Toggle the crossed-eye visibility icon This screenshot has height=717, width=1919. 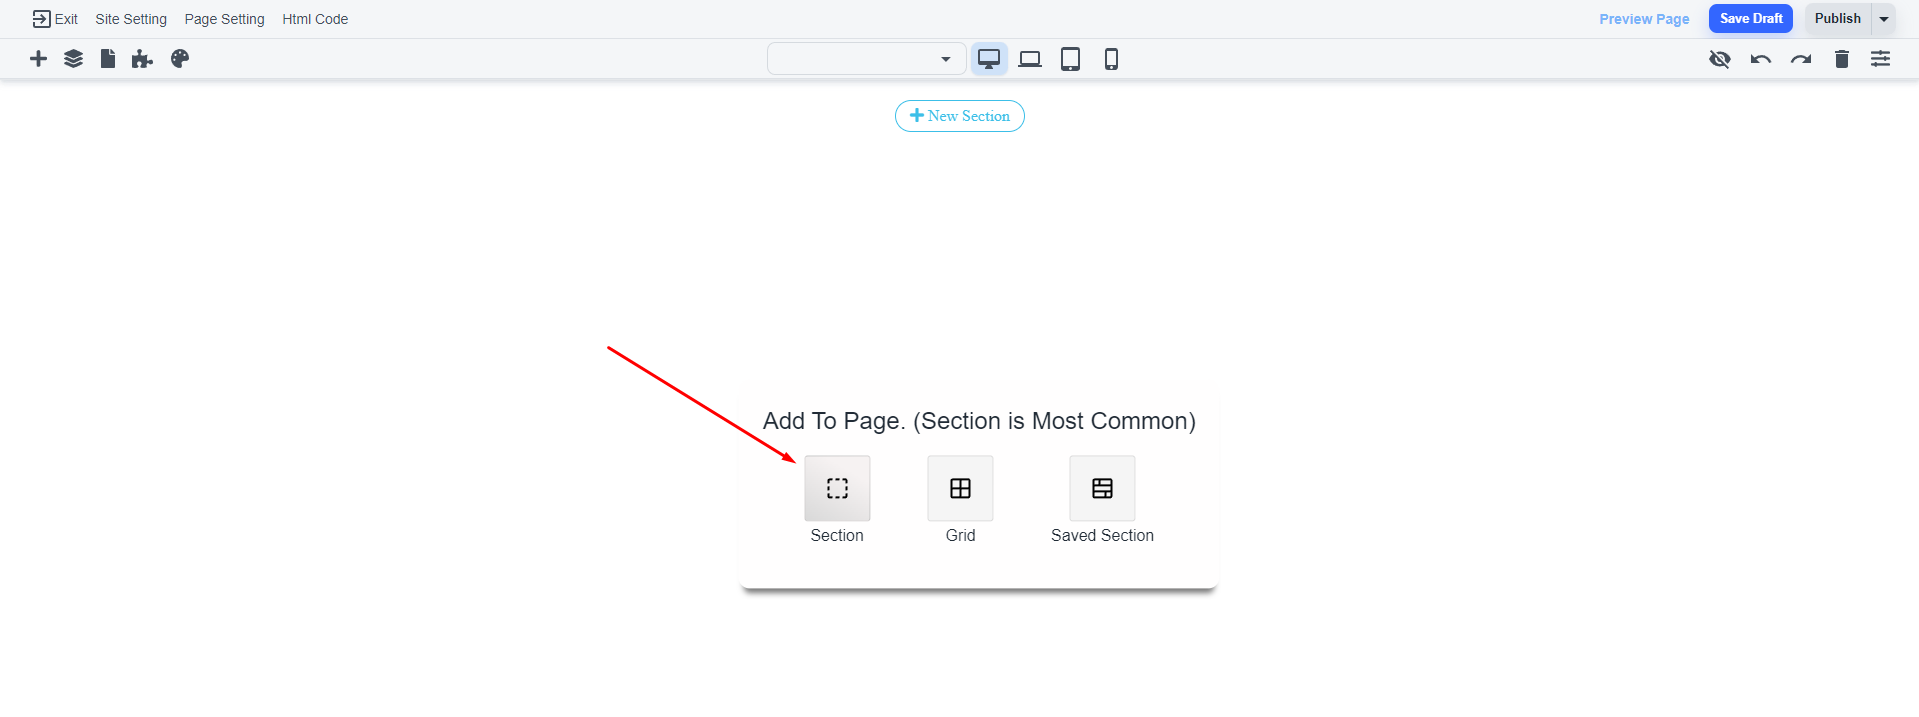pyautogui.click(x=1719, y=59)
